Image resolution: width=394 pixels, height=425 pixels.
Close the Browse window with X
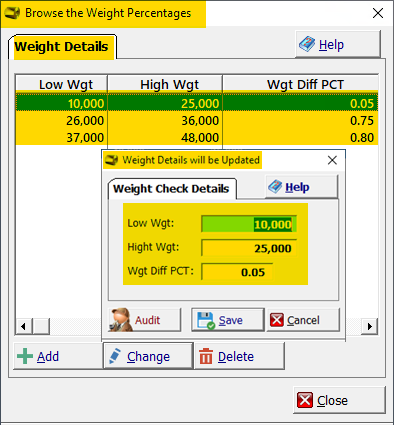378,13
